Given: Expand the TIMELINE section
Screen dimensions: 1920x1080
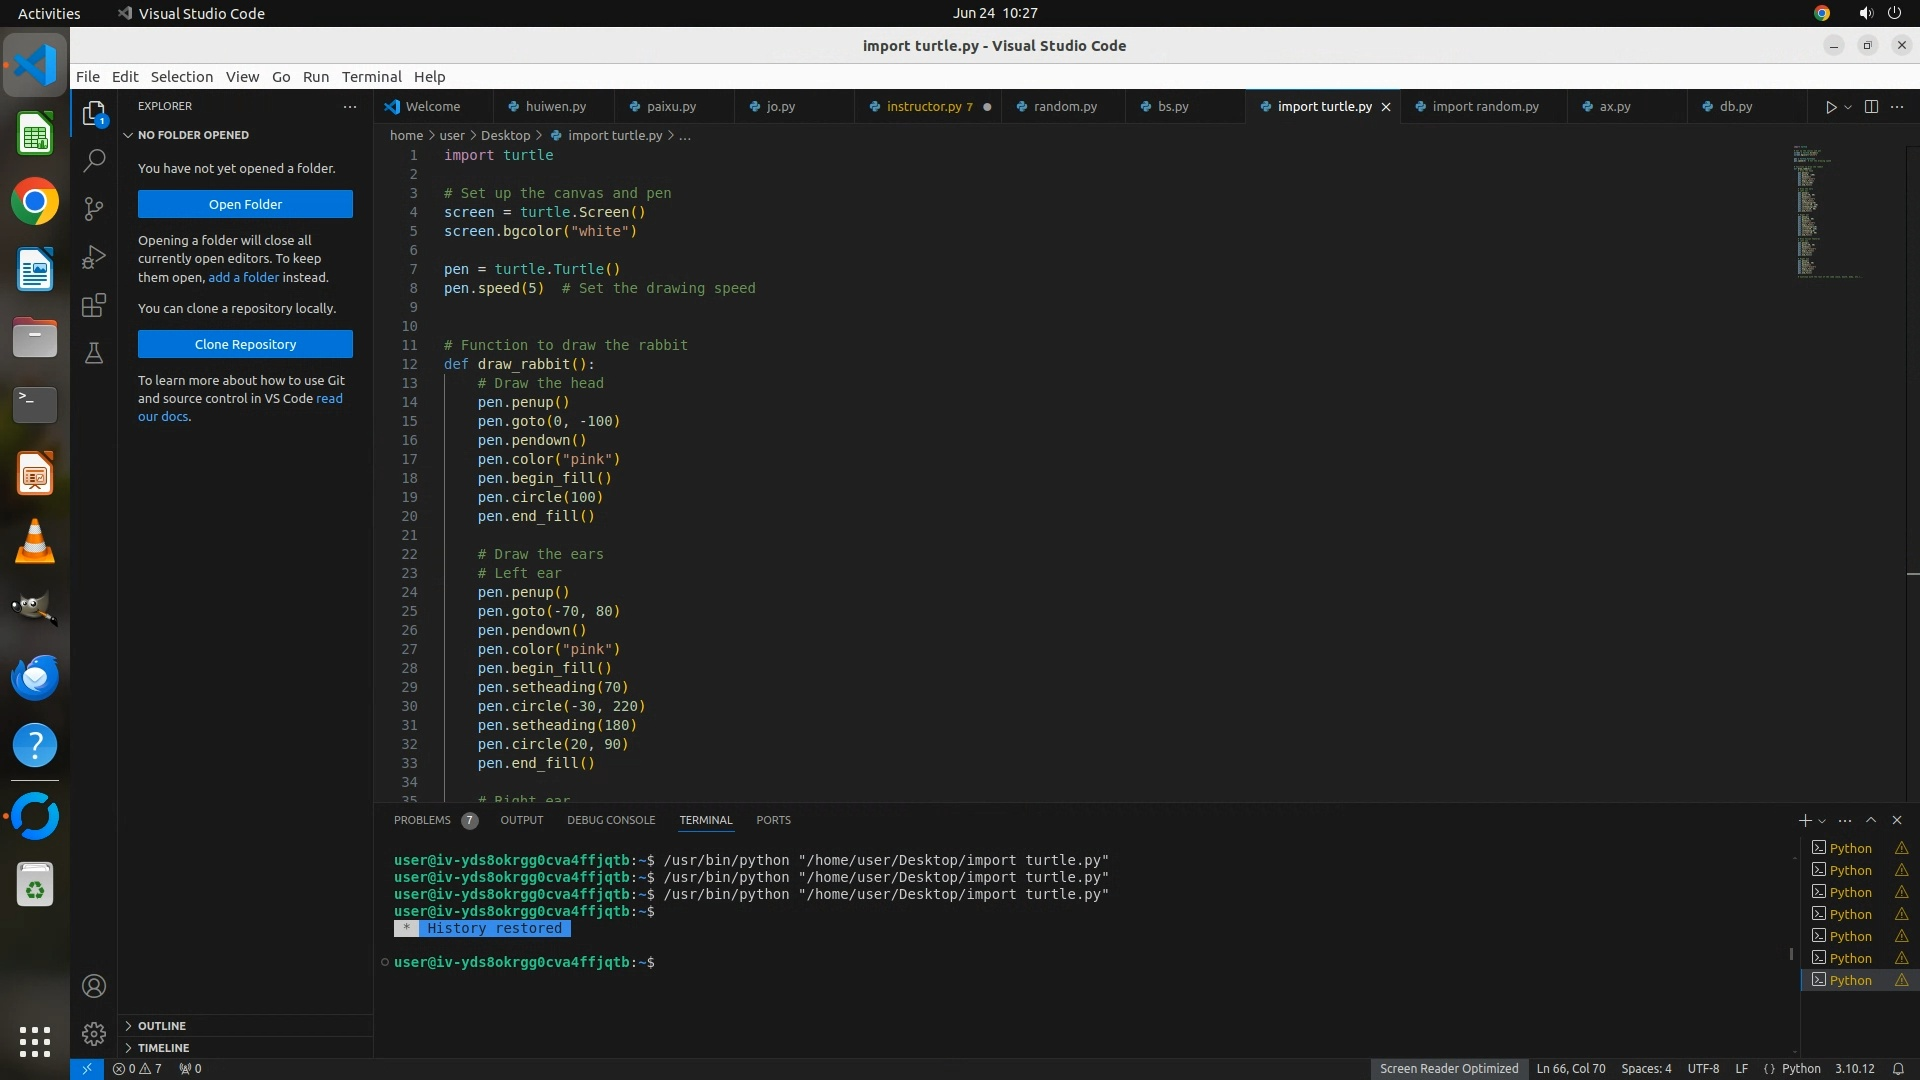Looking at the screenshot, I should (163, 1048).
